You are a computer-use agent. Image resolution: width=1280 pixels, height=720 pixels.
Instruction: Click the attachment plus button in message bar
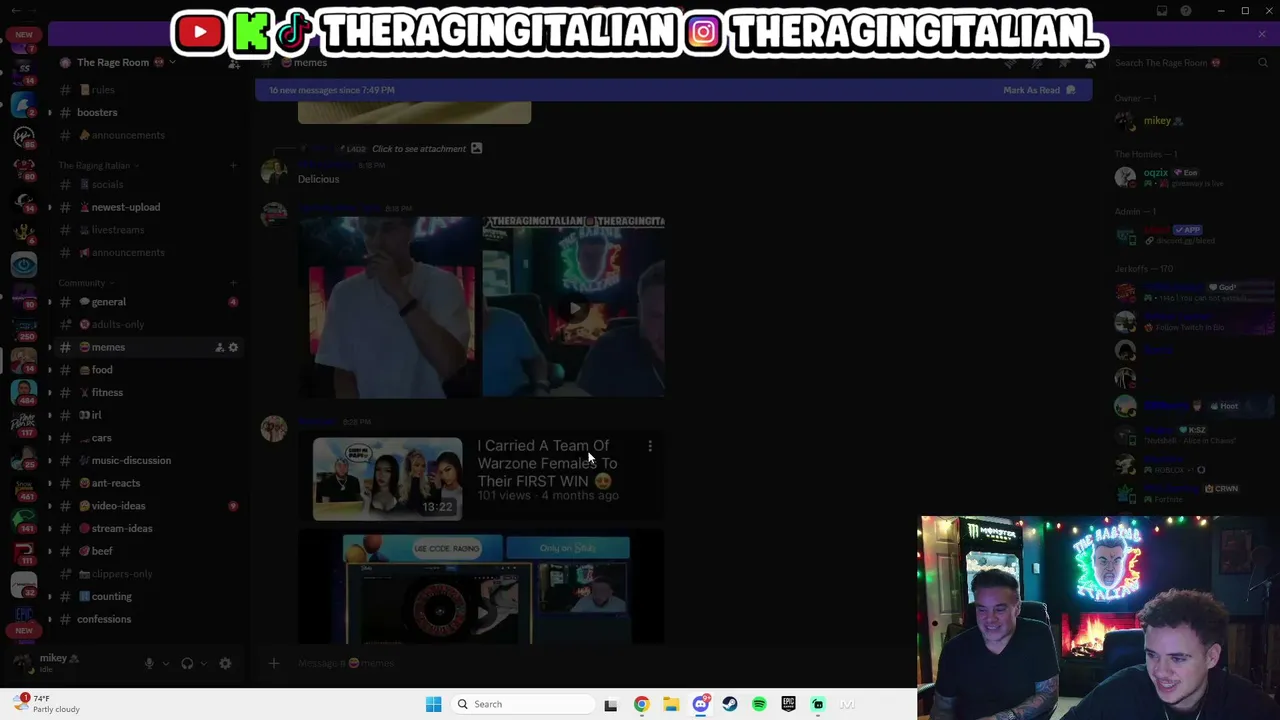(273, 663)
